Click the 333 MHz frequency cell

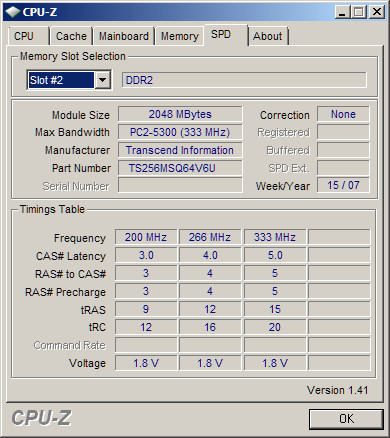[x=275, y=237]
